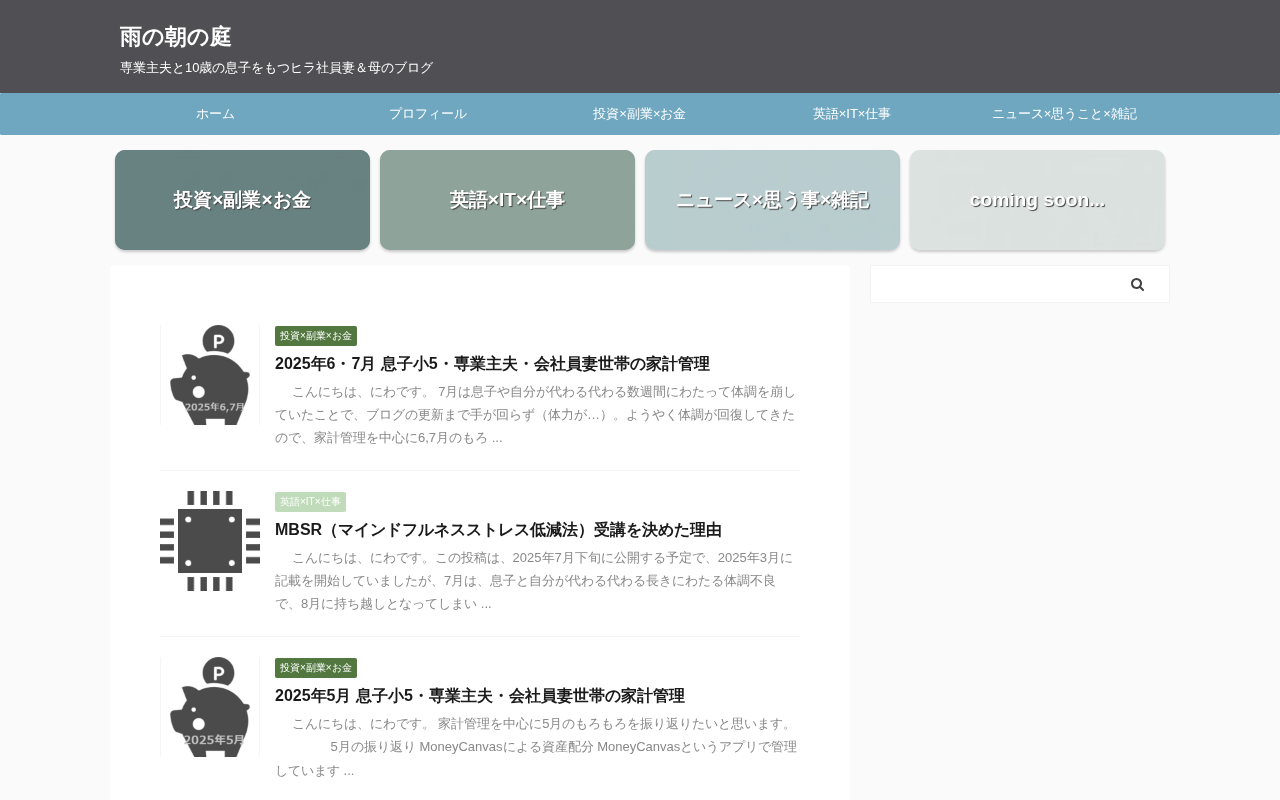This screenshot has height=800, width=1280.
Task: Select 投資×副業×お金 in the navigation bar
Action: [640, 114]
